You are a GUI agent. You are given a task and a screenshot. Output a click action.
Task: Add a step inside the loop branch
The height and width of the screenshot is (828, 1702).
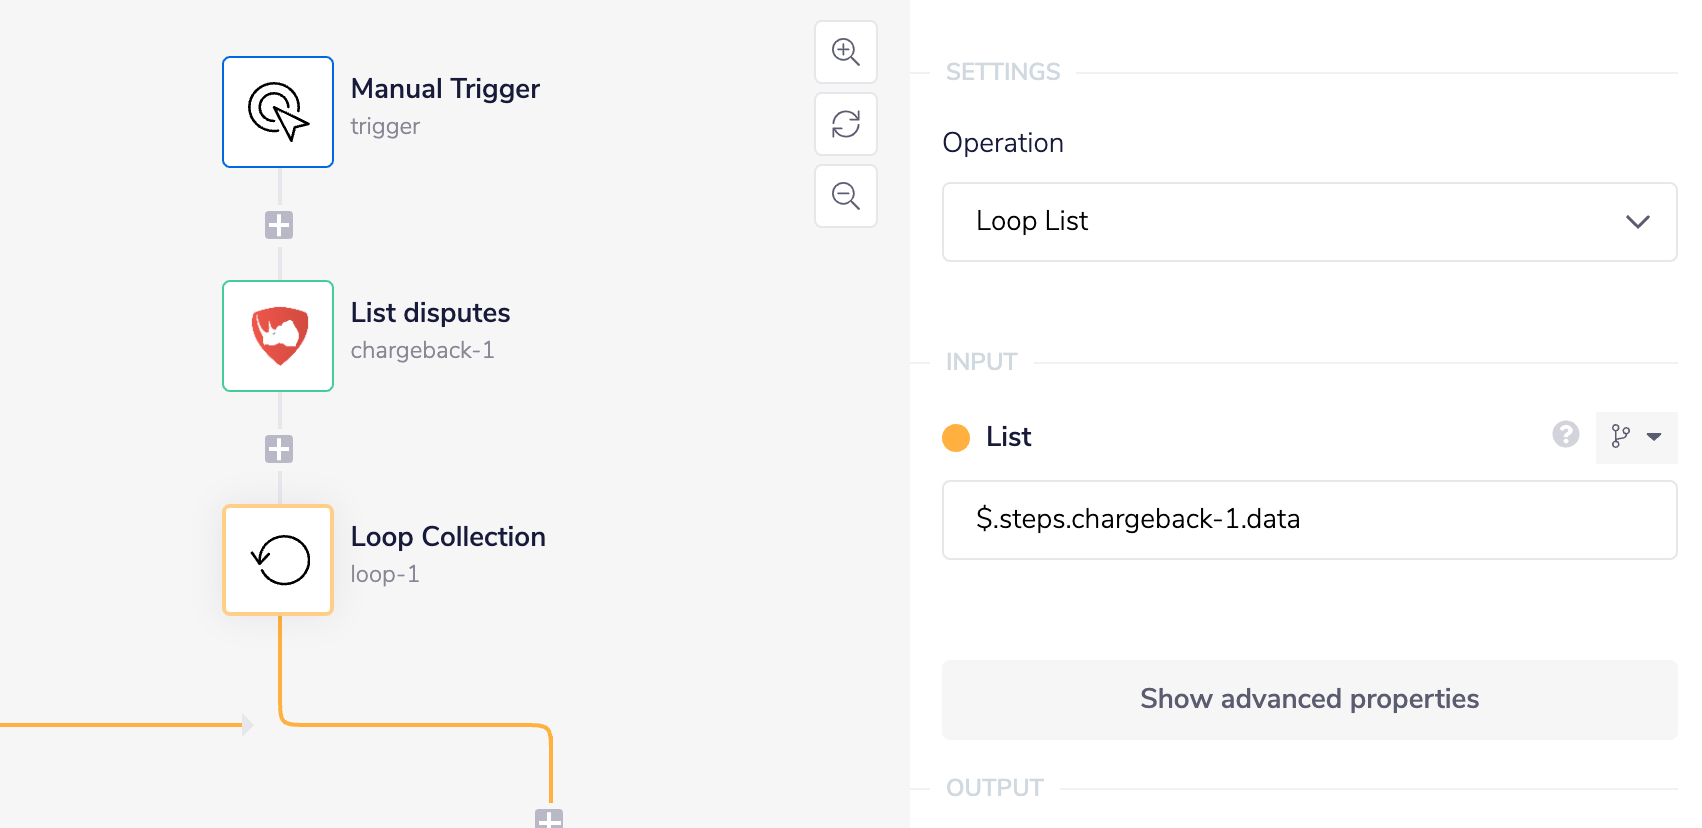click(549, 819)
